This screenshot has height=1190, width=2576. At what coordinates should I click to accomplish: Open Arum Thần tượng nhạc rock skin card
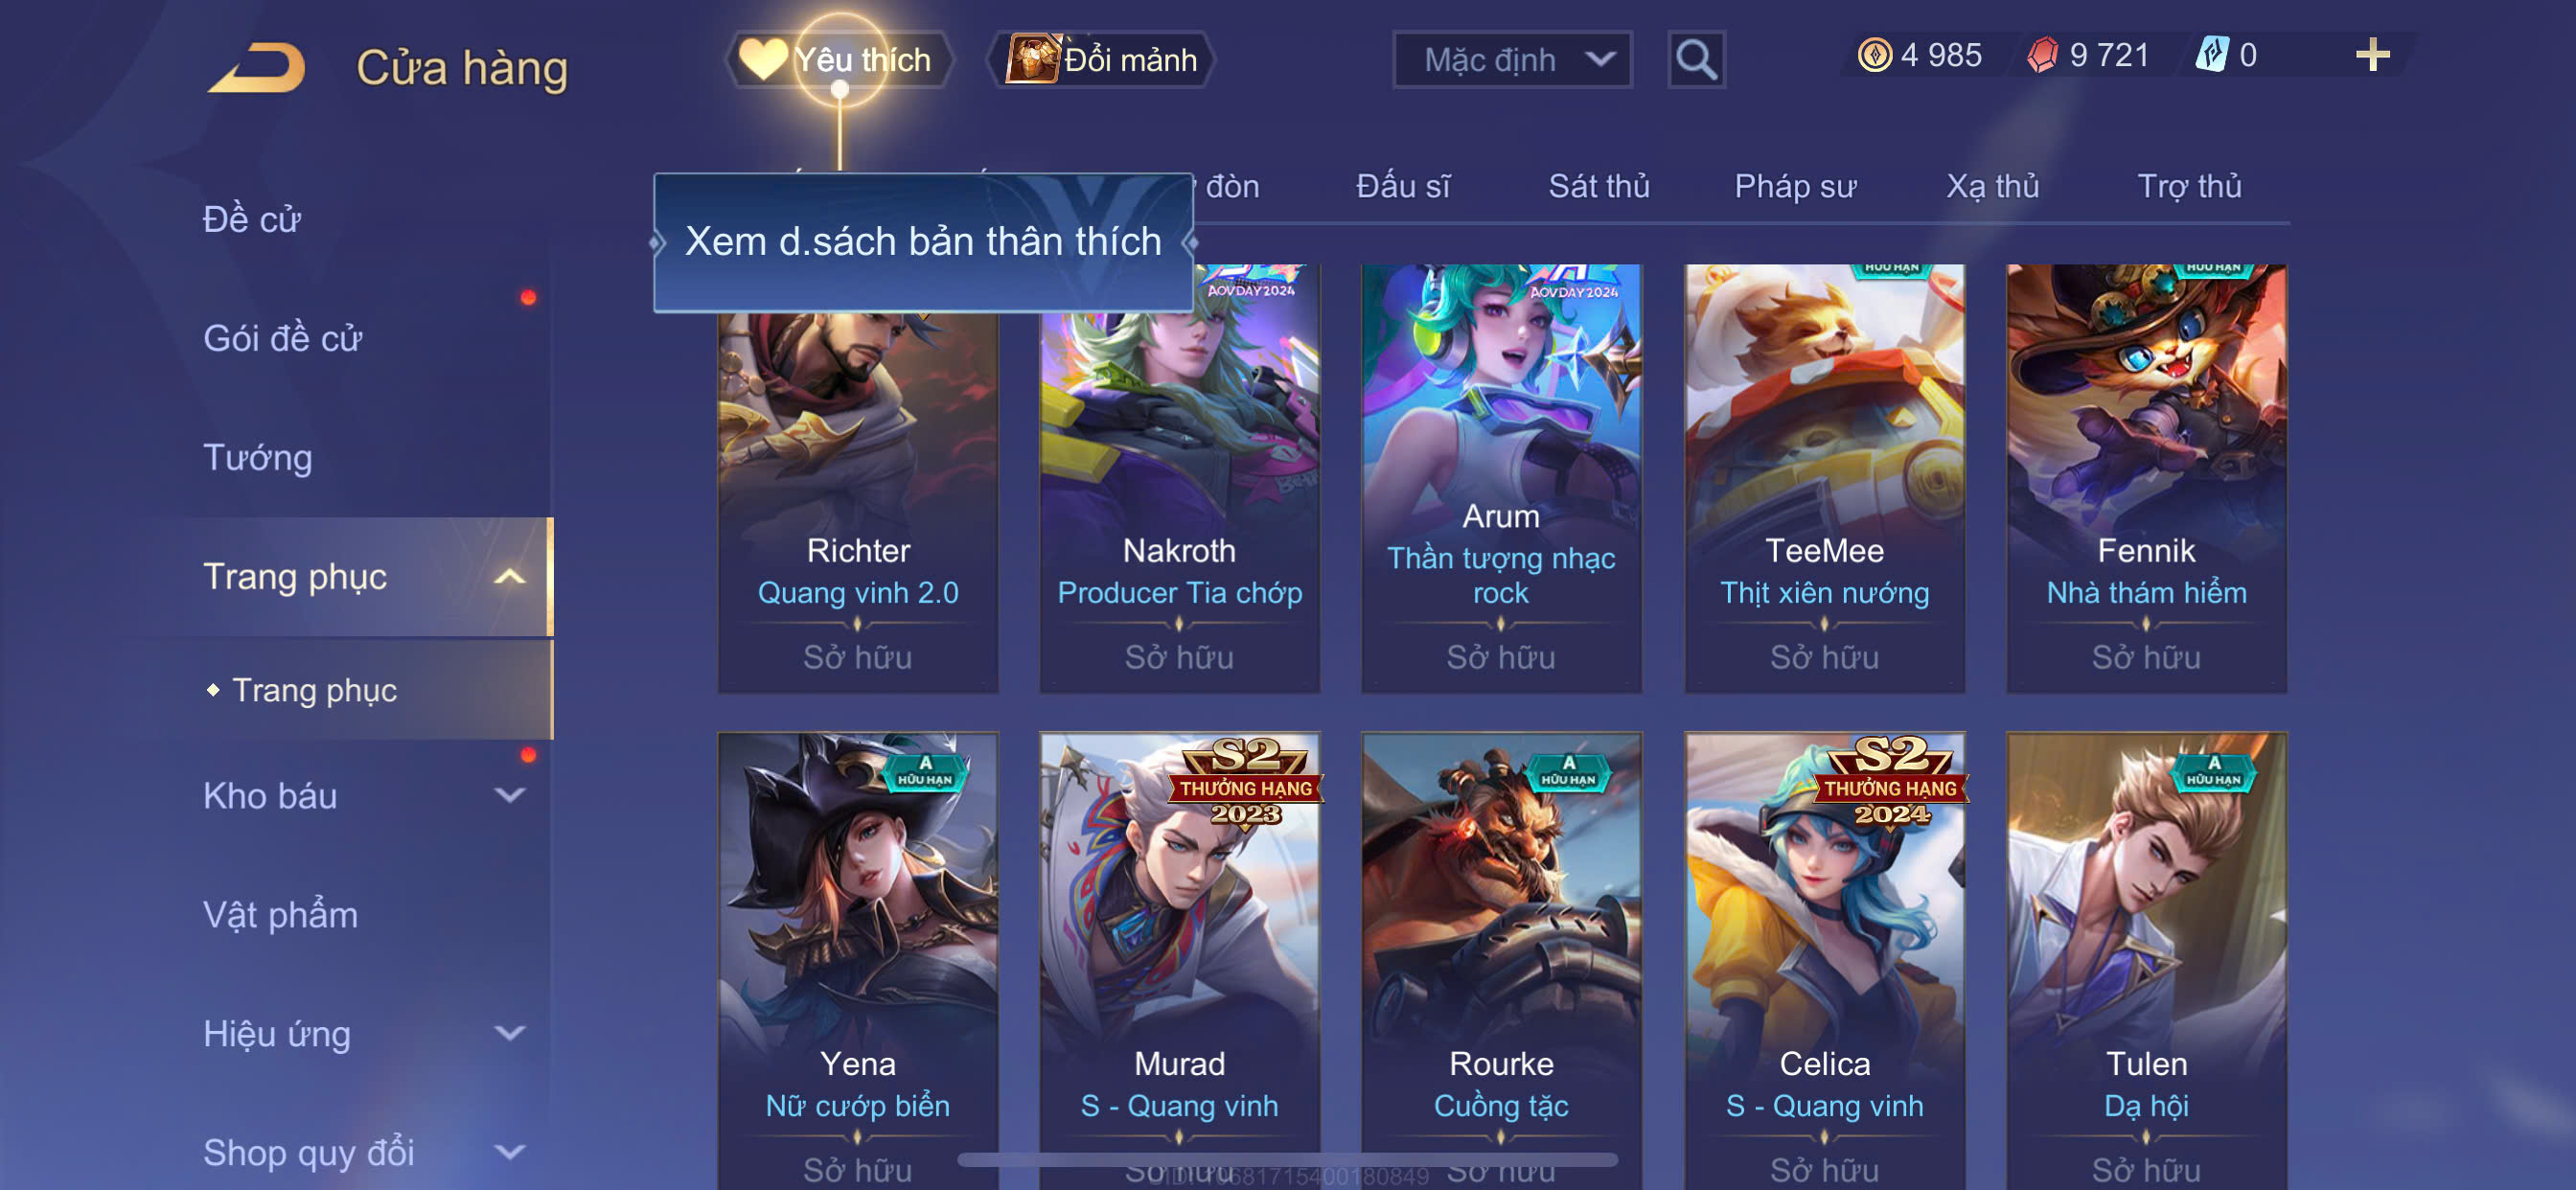click(x=1500, y=478)
